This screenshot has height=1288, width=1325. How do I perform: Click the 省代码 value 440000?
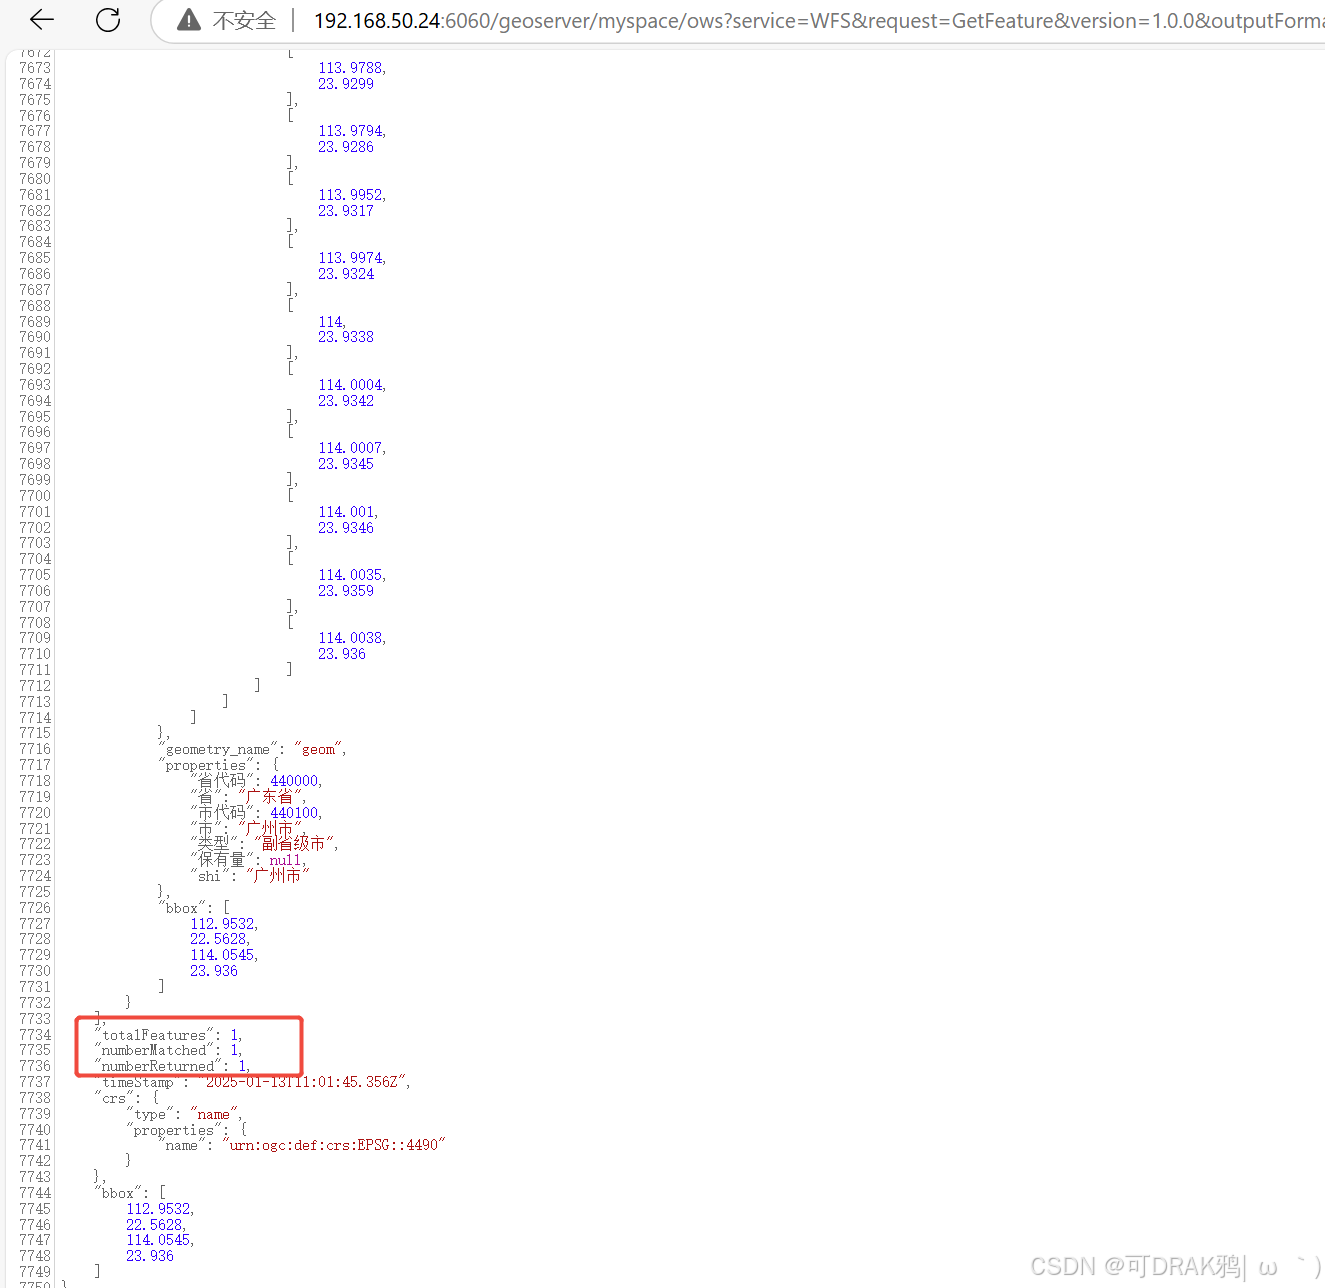click(294, 781)
